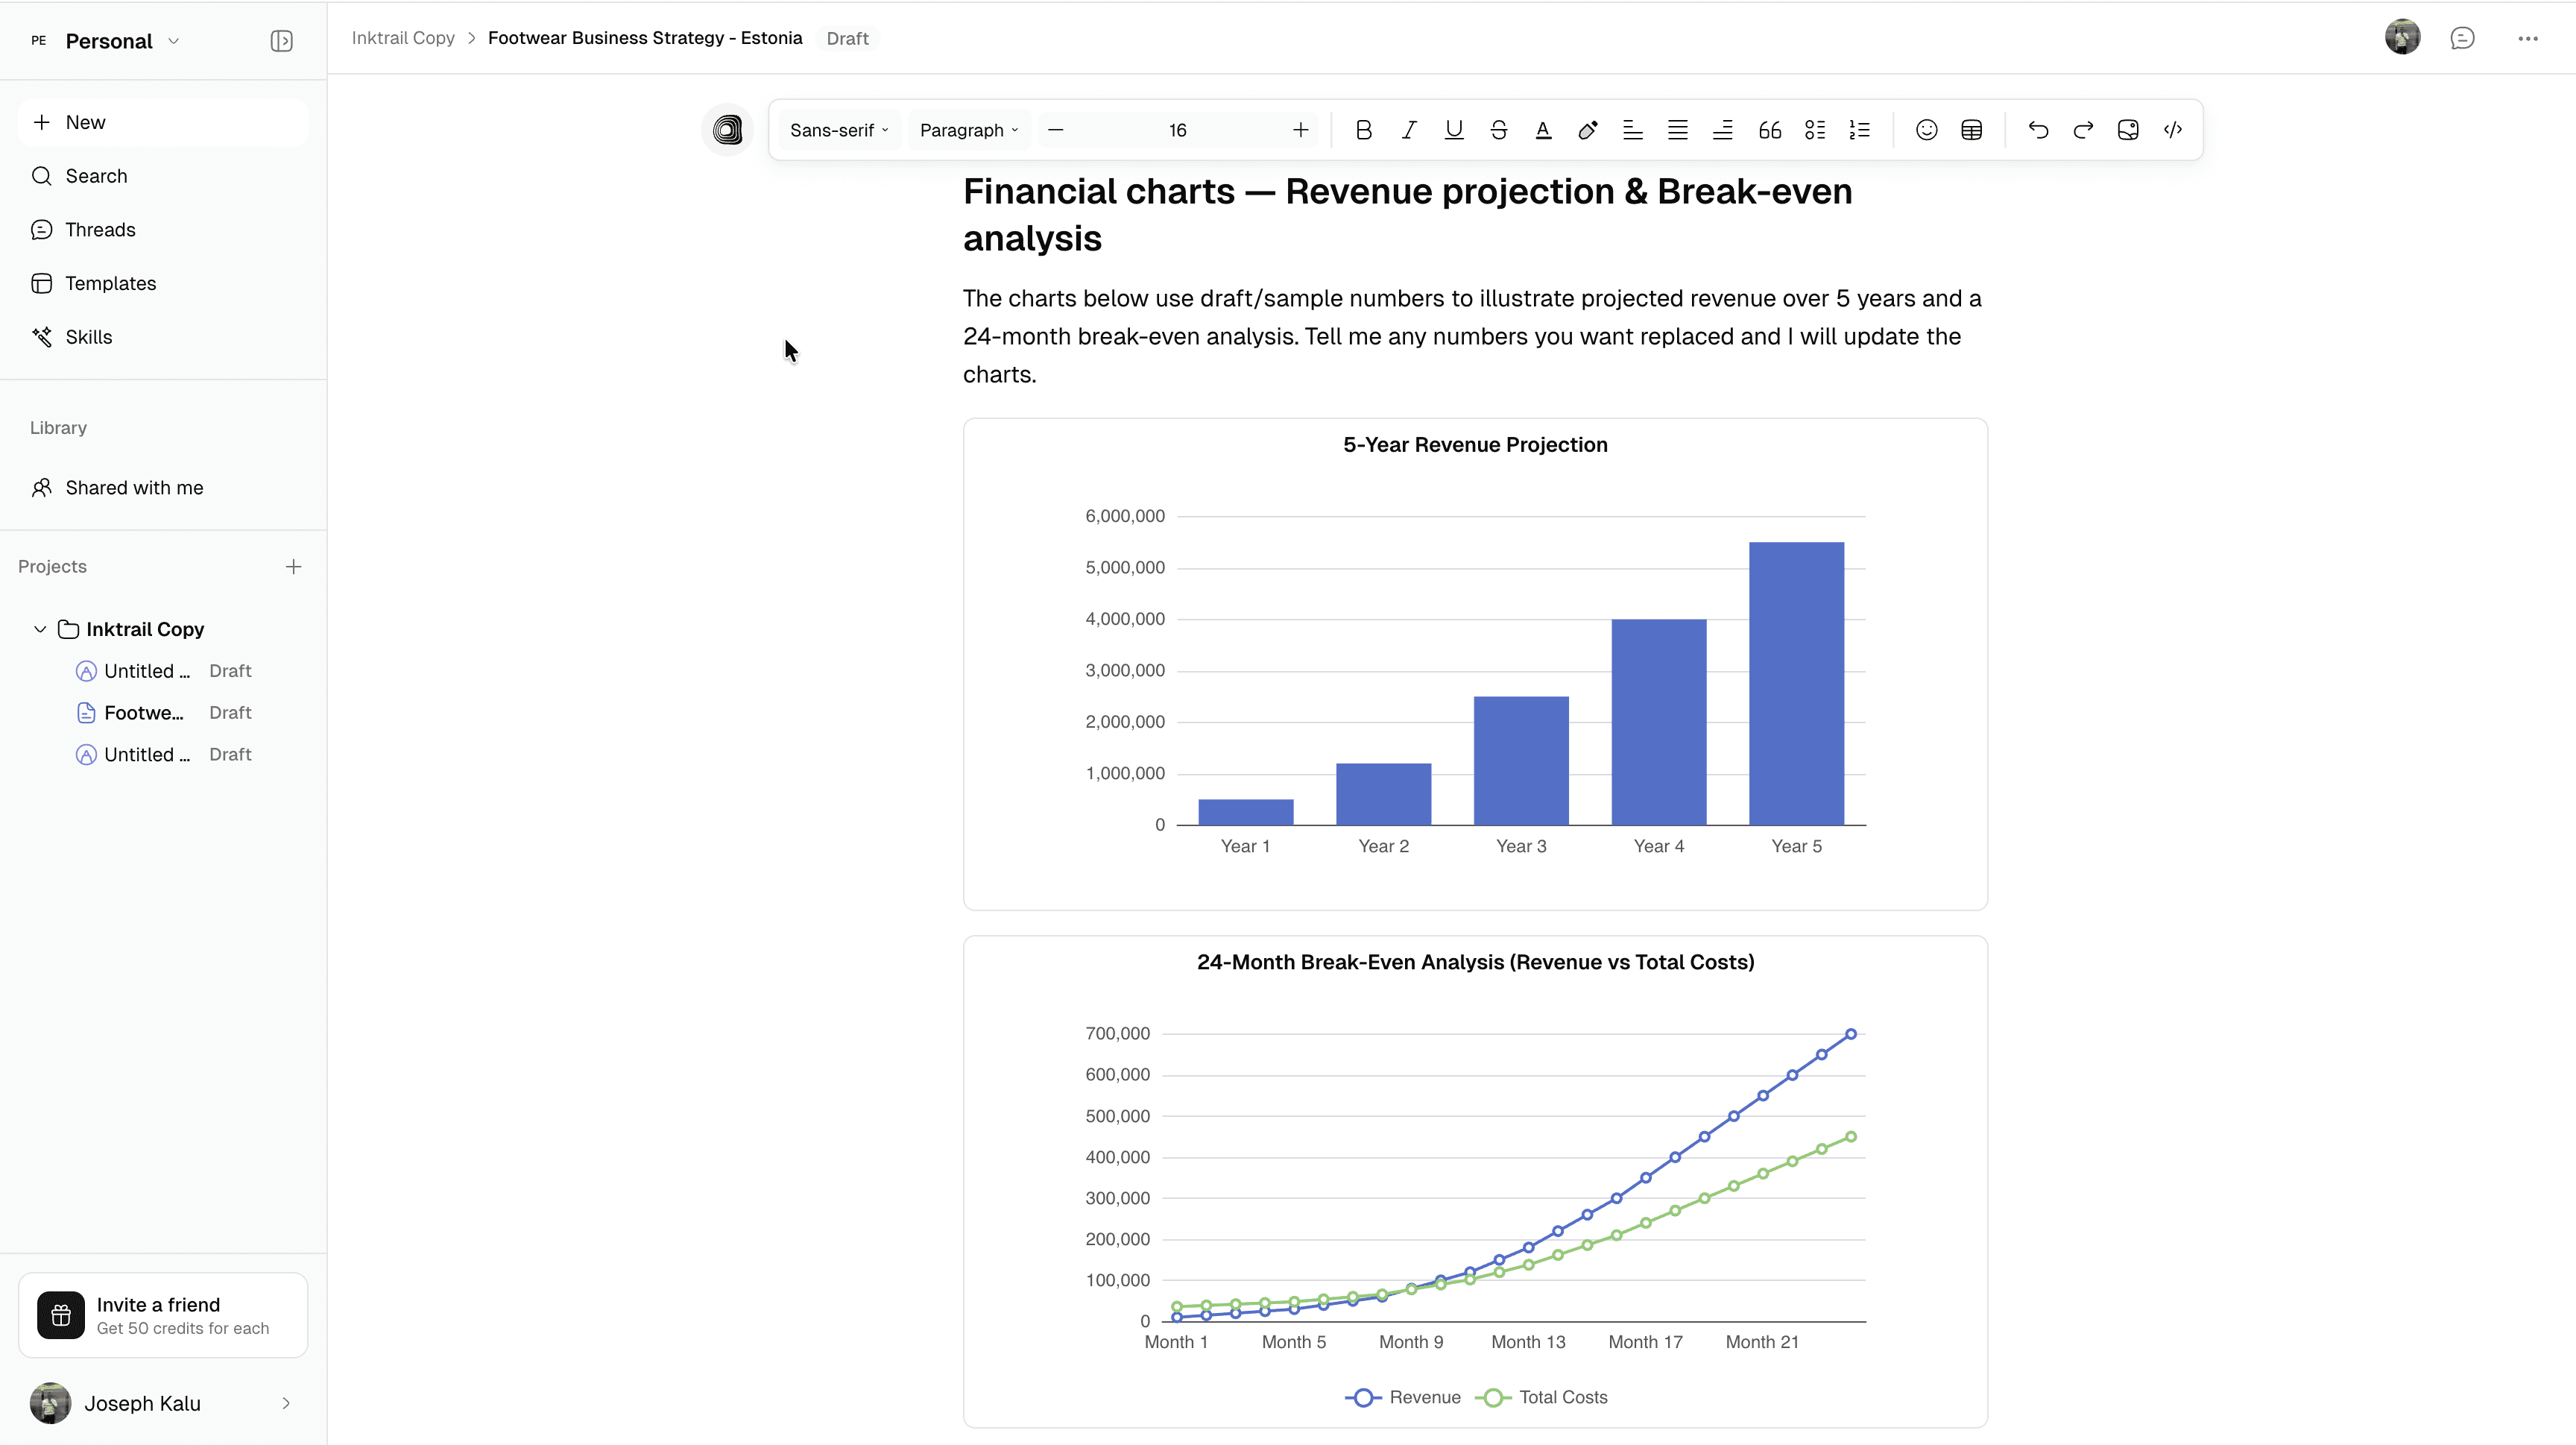Open the Sans-serif font dropdown
Viewport: 2576px width, 1445px height.
[x=838, y=130]
